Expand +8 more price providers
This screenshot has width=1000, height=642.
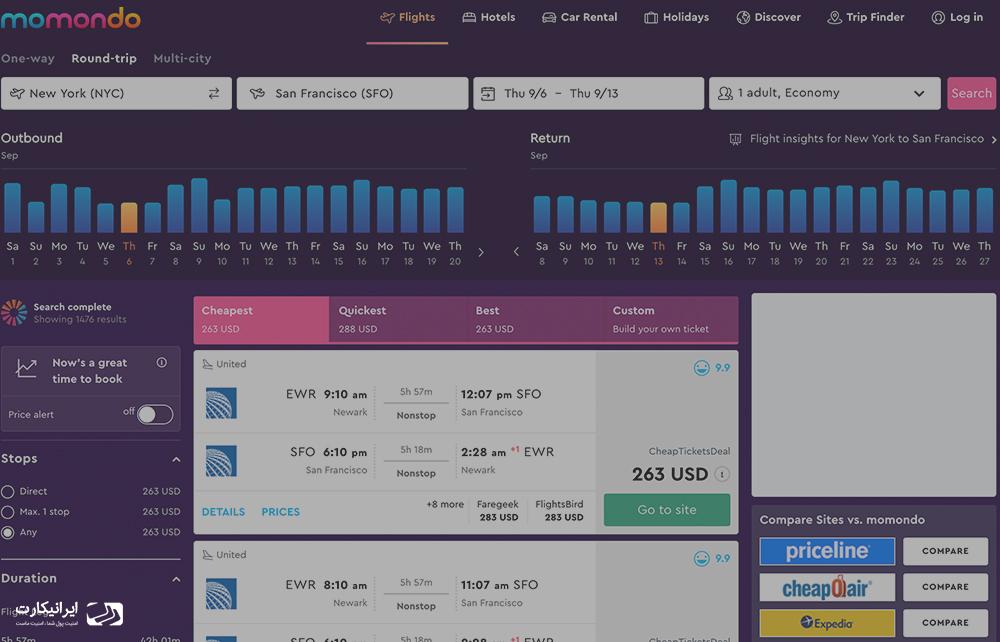[x=445, y=504]
